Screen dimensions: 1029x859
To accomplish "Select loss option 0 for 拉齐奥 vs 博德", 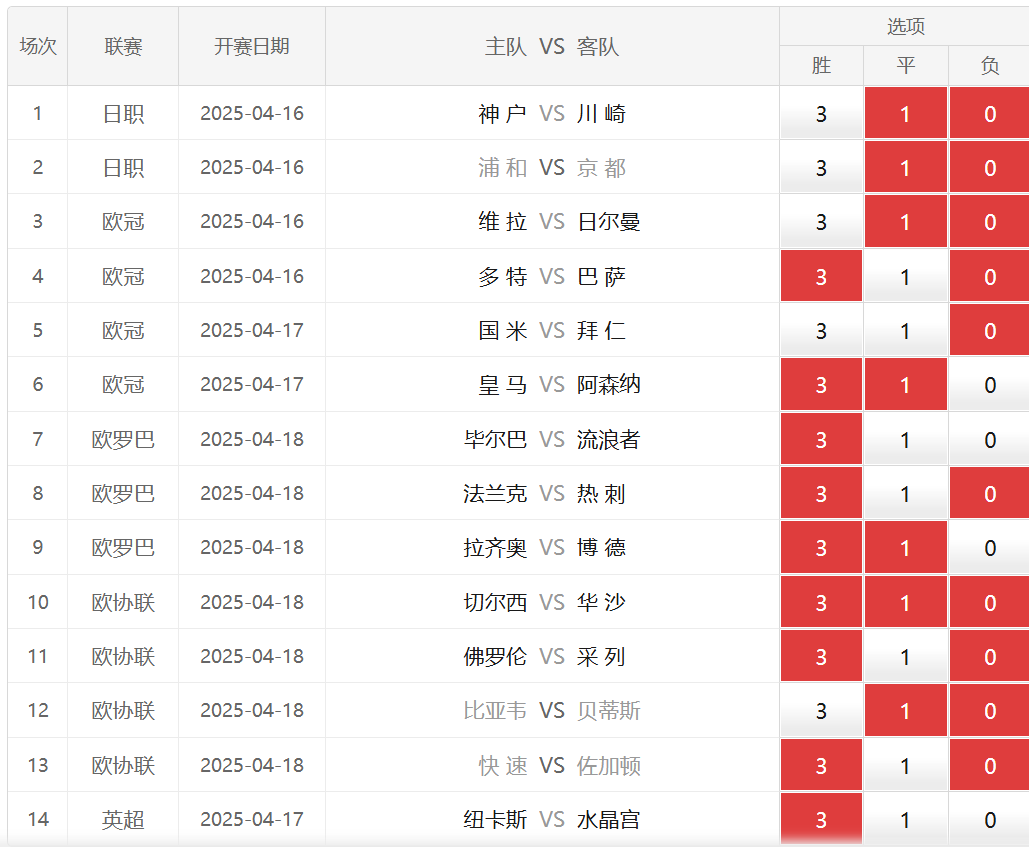I will (990, 547).
